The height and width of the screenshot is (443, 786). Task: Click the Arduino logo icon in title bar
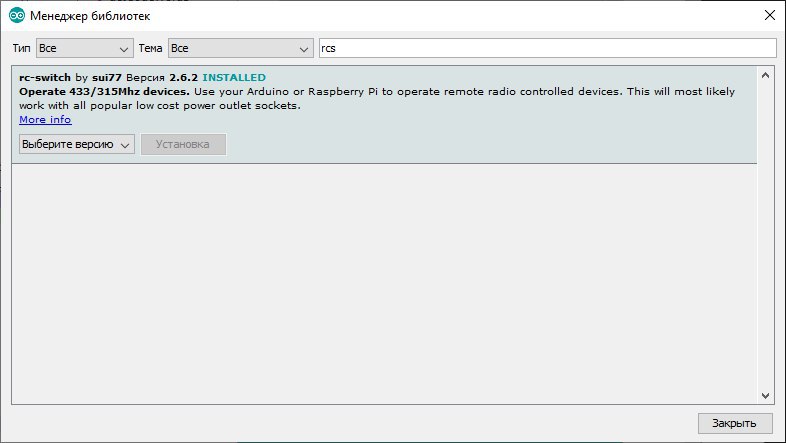(17, 16)
